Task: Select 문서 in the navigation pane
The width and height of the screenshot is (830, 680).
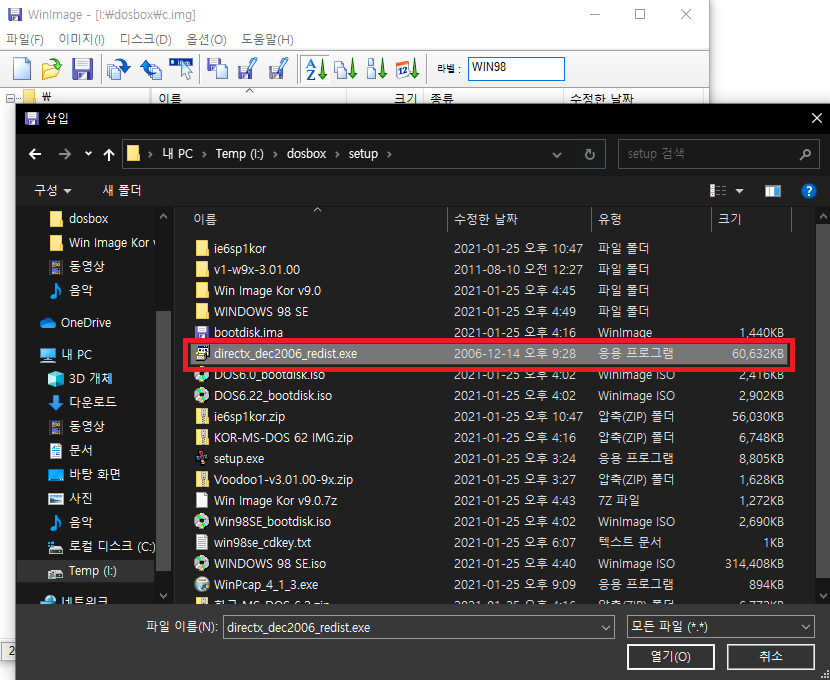Action: [70, 450]
